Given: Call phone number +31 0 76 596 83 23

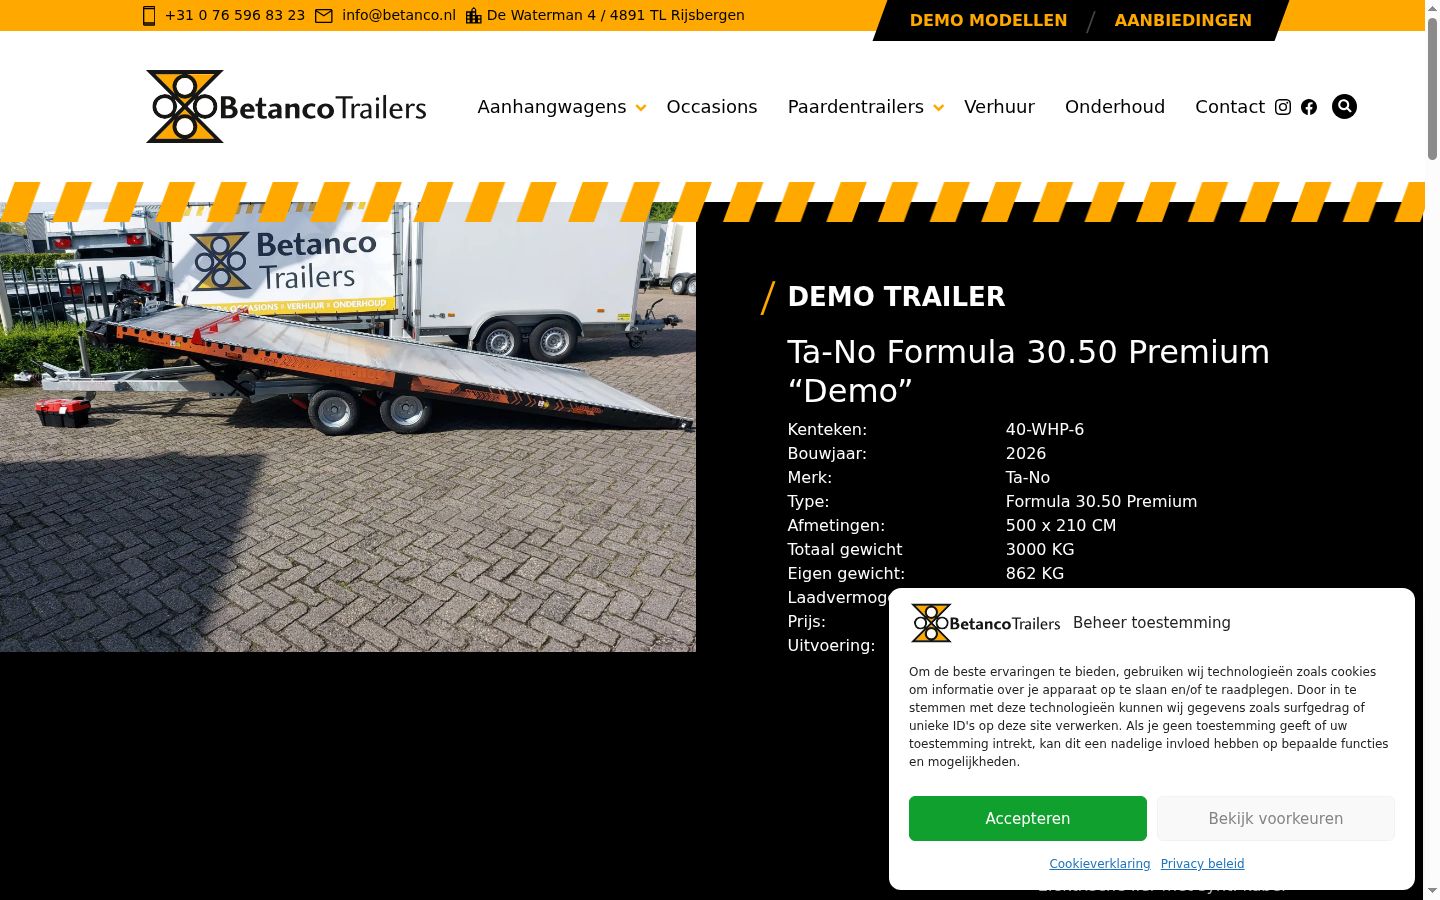Looking at the screenshot, I should tap(235, 16).
